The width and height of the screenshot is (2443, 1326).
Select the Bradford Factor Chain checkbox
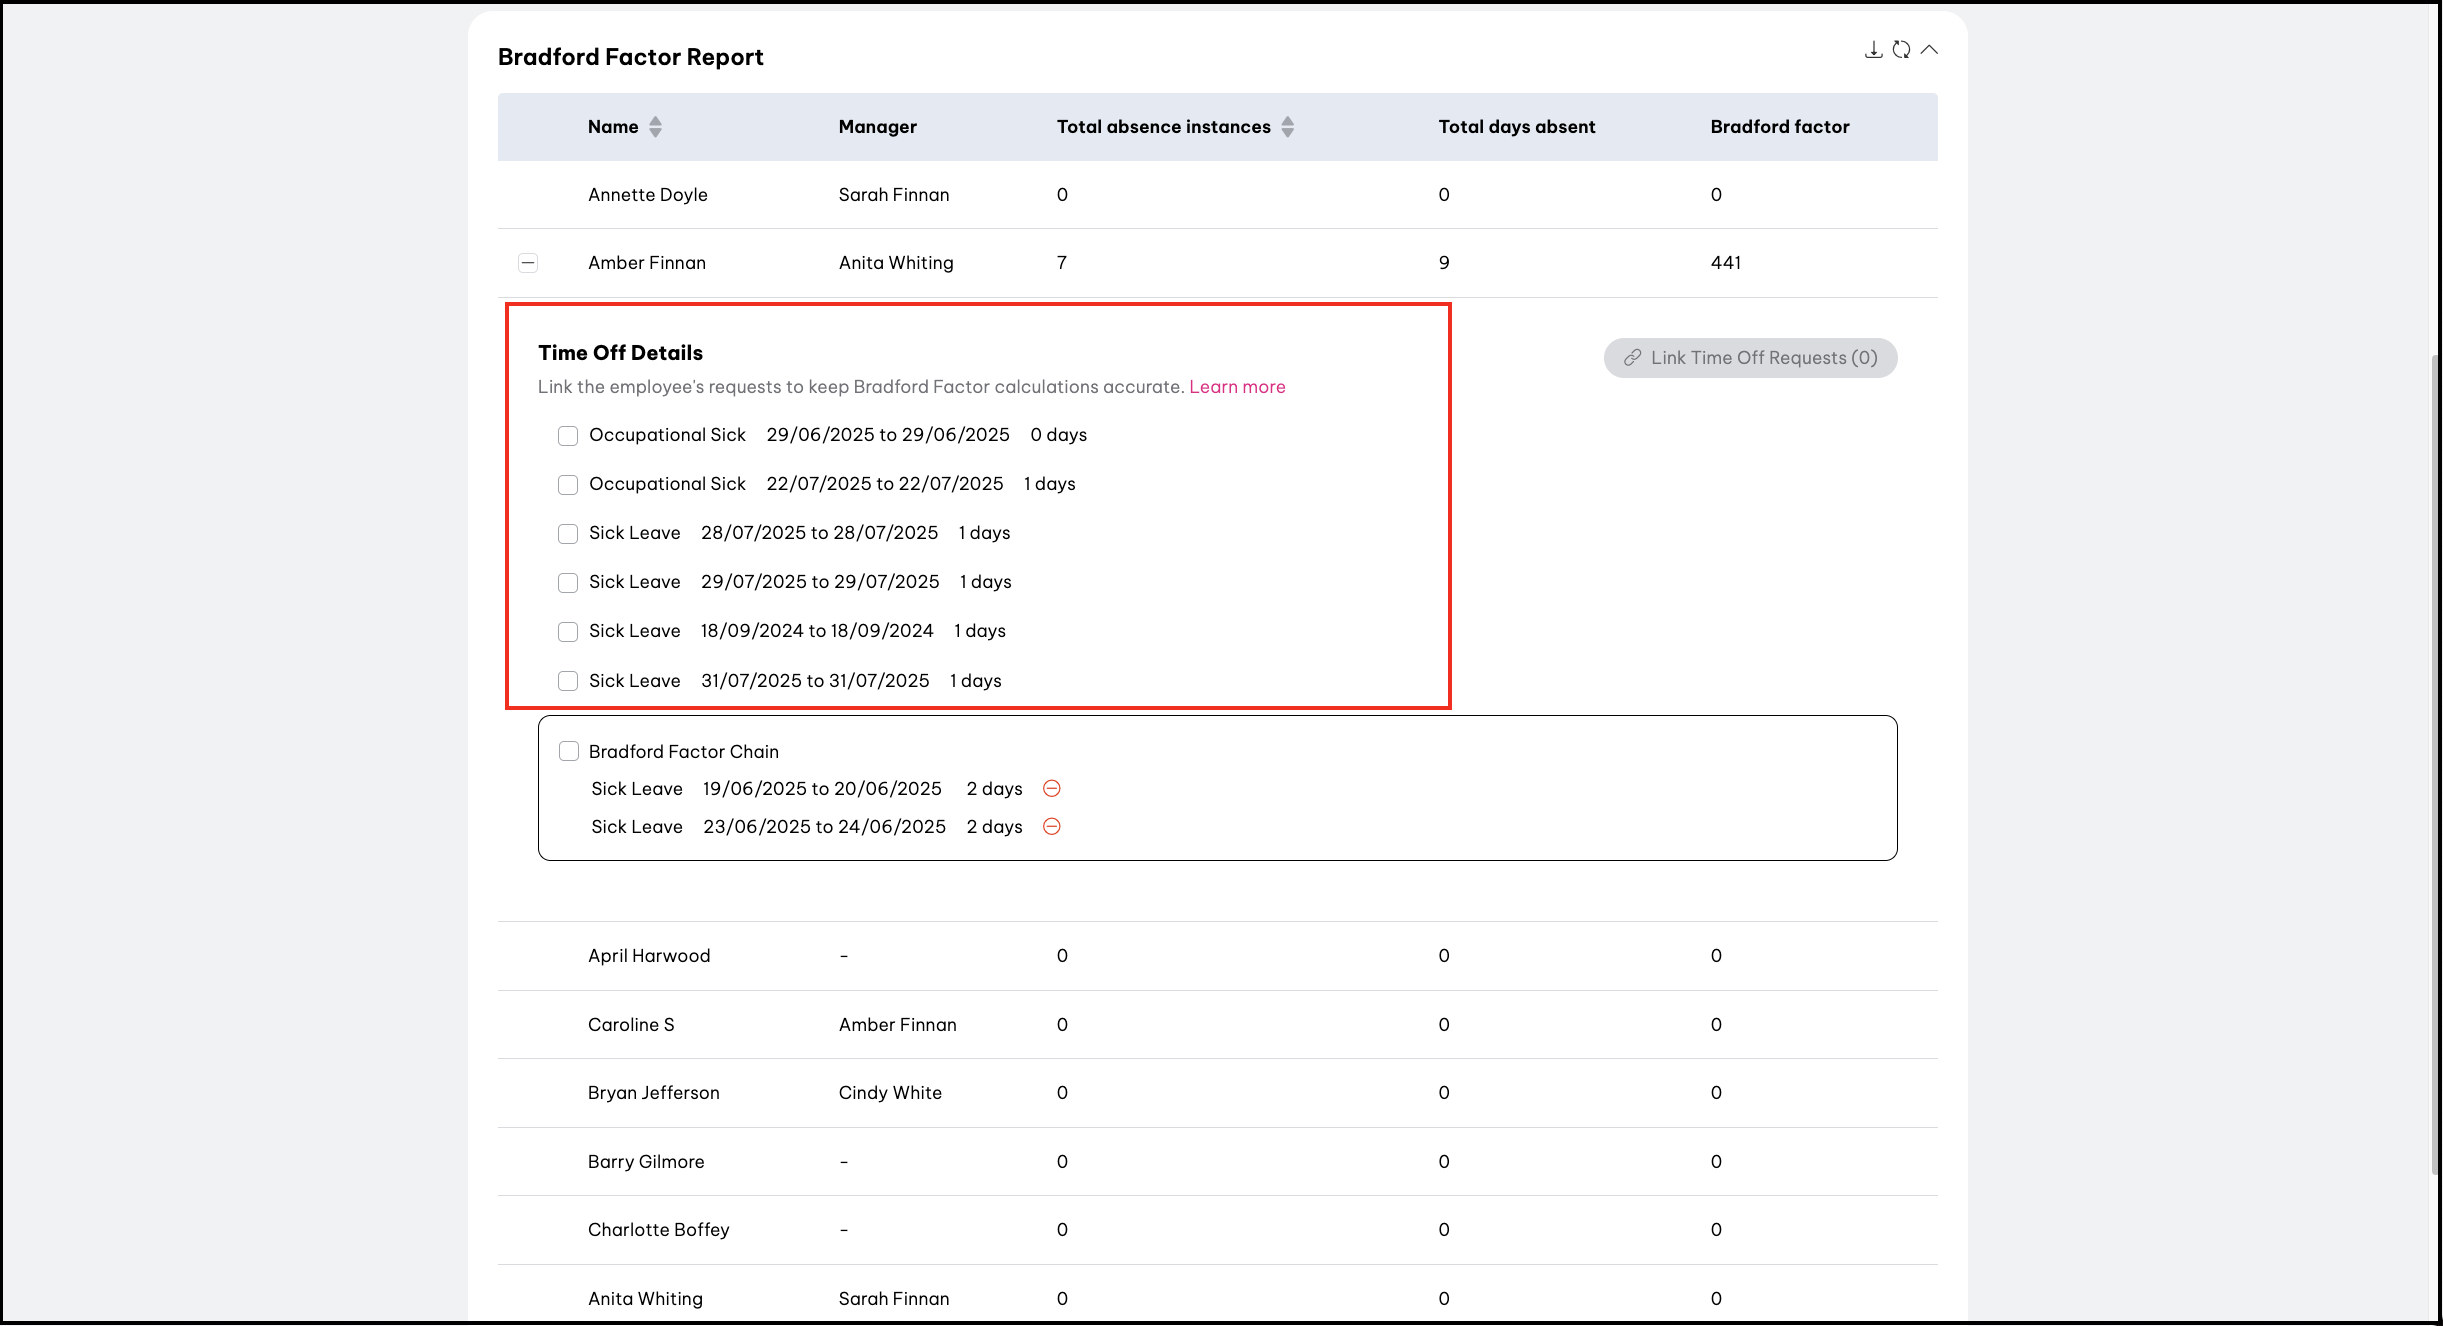pos(569,752)
